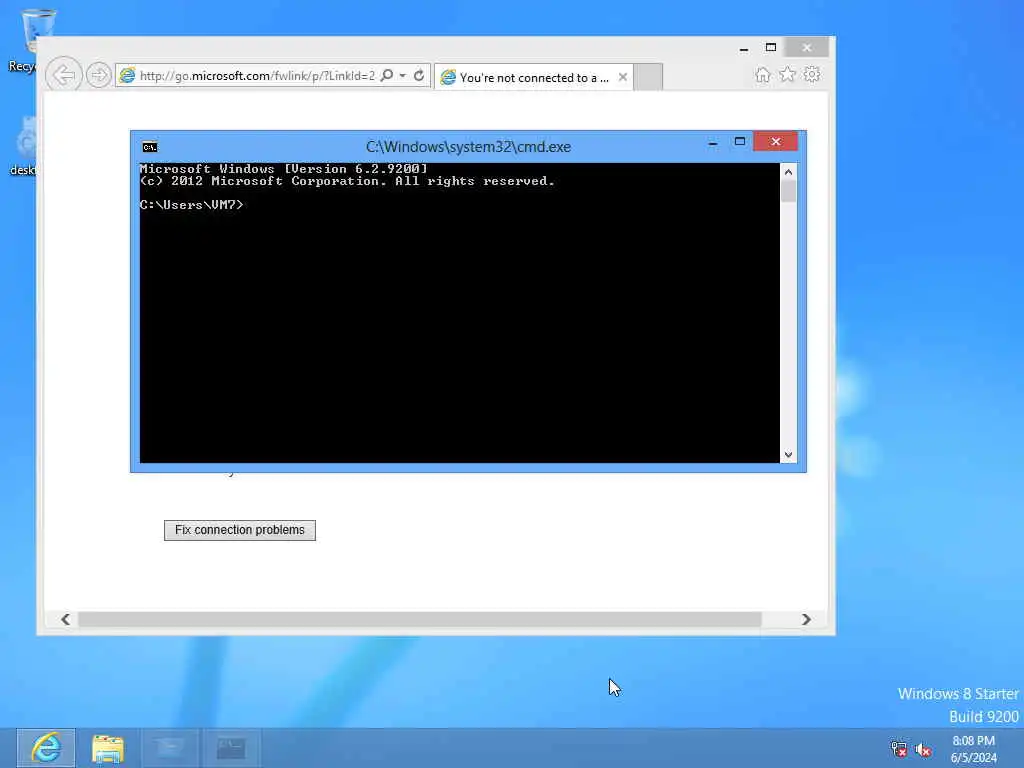Click the cmd.exe system menu icon
The height and width of the screenshot is (768, 1024).
tap(150, 146)
